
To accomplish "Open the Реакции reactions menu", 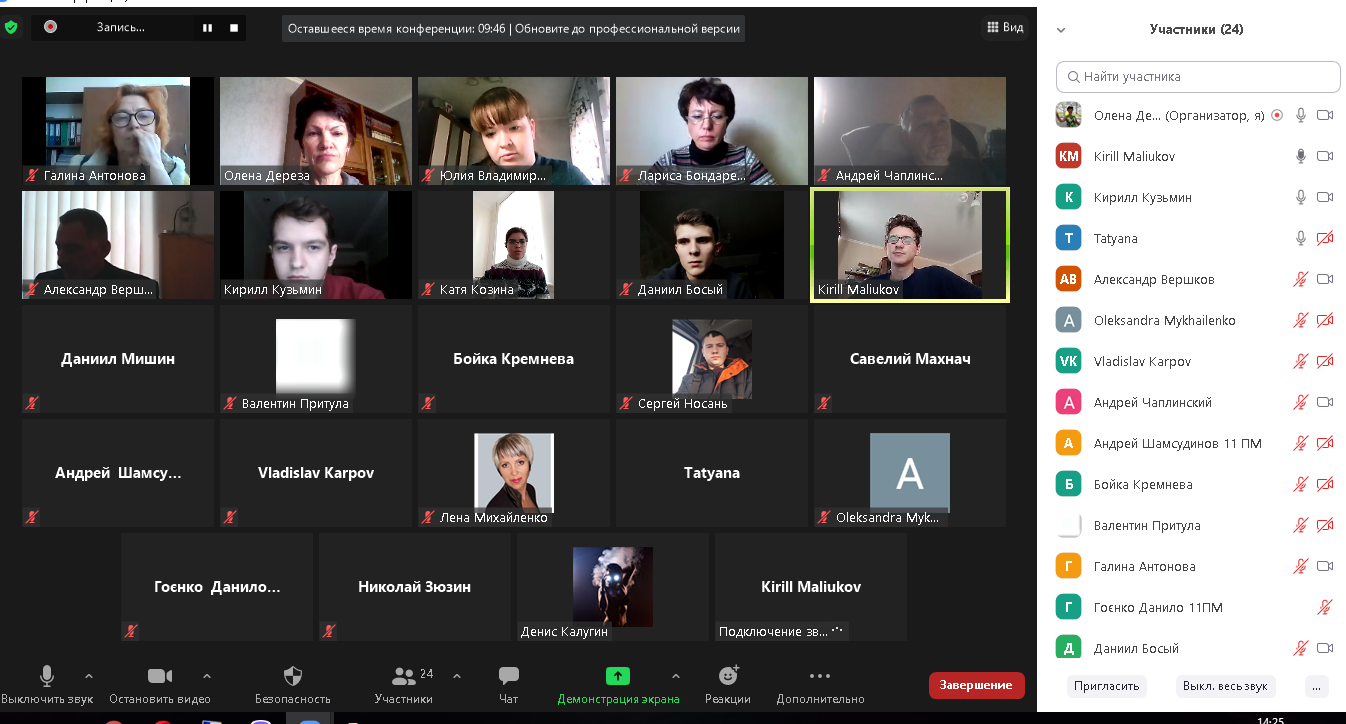I will [x=728, y=685].
